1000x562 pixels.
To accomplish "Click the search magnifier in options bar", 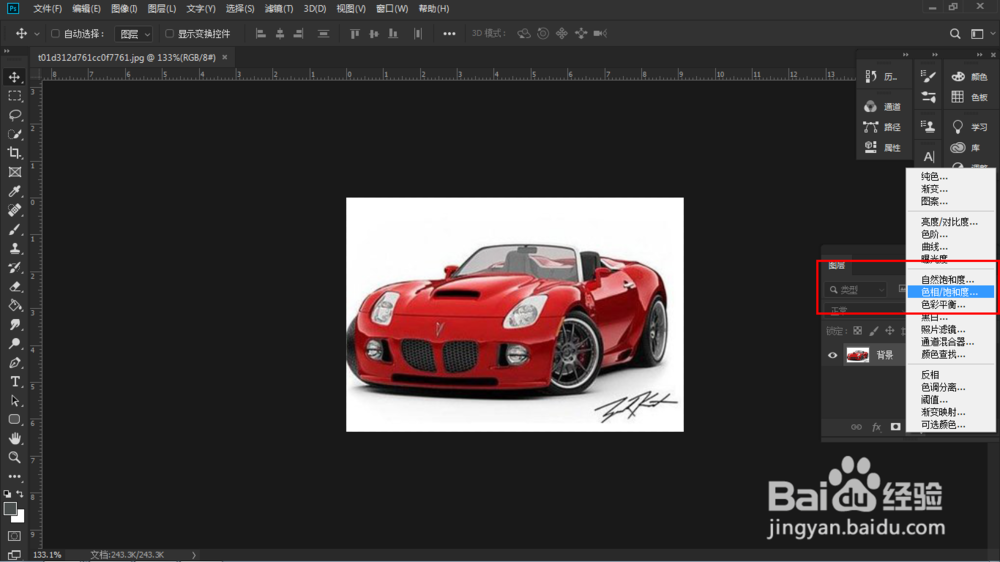I will pos(955,34).
